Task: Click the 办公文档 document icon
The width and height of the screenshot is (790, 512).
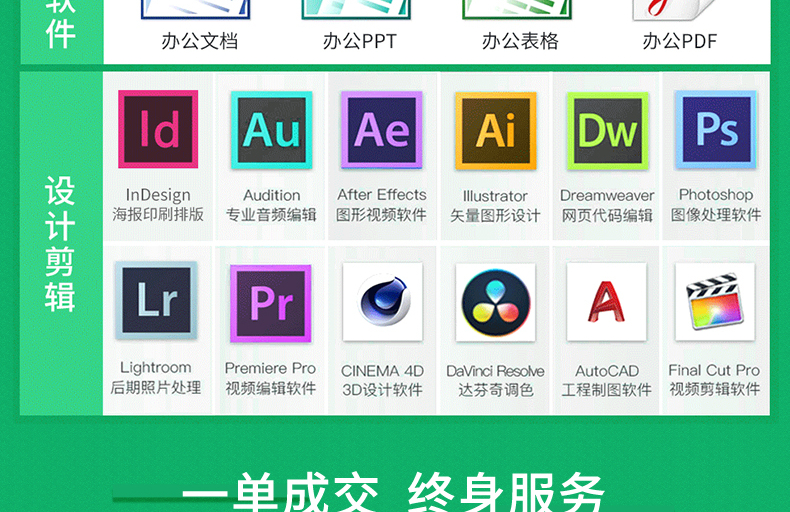Action: [x=195, y=9]
